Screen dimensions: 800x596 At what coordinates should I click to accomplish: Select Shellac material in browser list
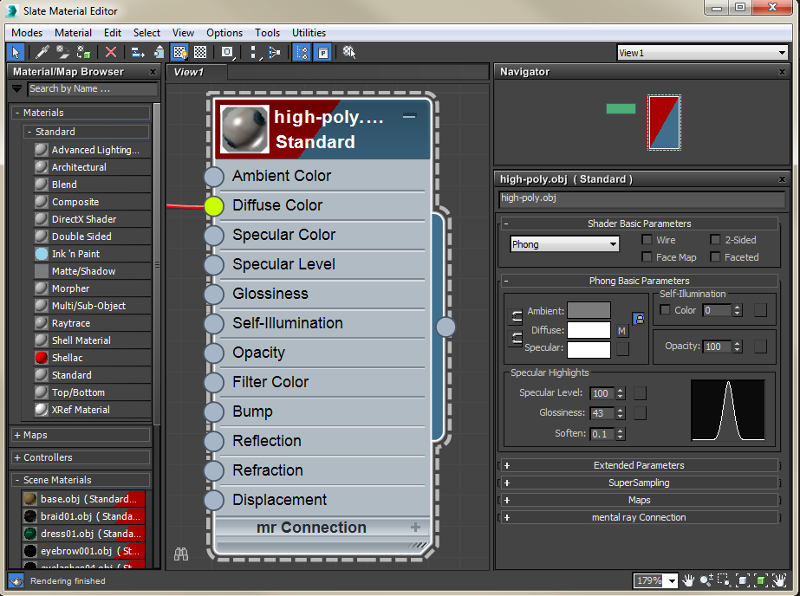click(x=92, y=358)
